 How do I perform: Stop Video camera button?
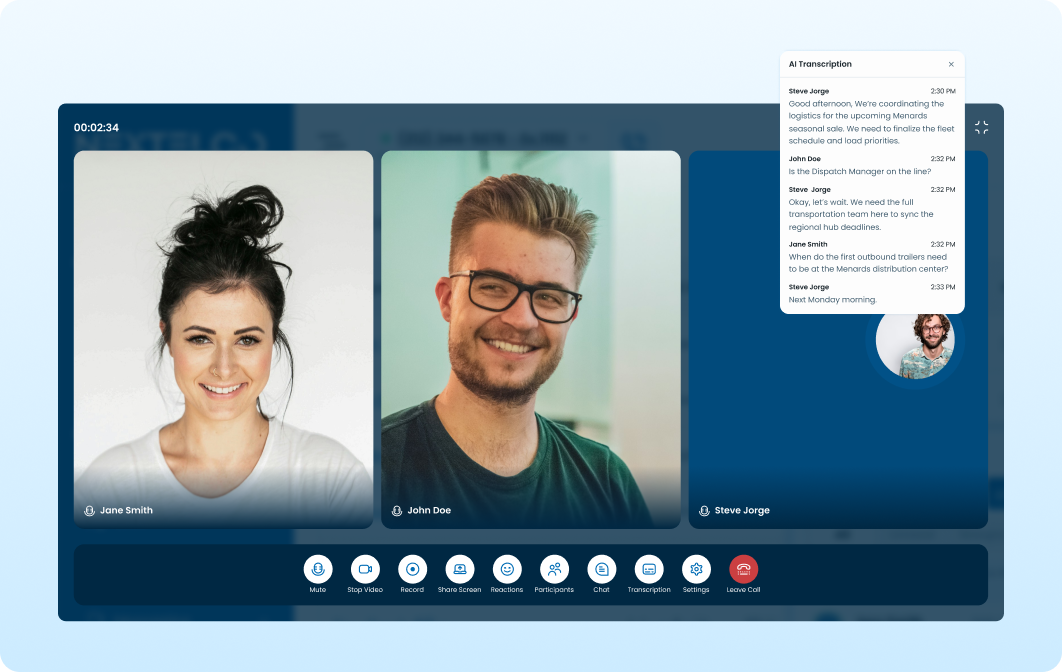[365, 569]
